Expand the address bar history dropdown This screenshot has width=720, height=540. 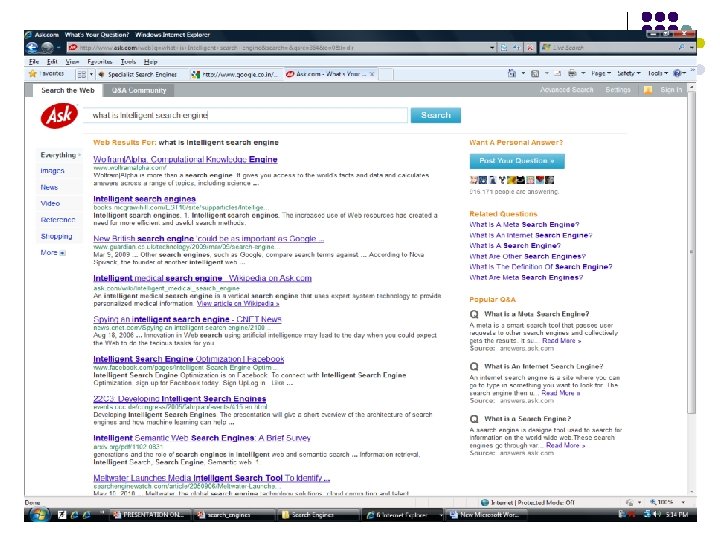(x=492, y=47)
